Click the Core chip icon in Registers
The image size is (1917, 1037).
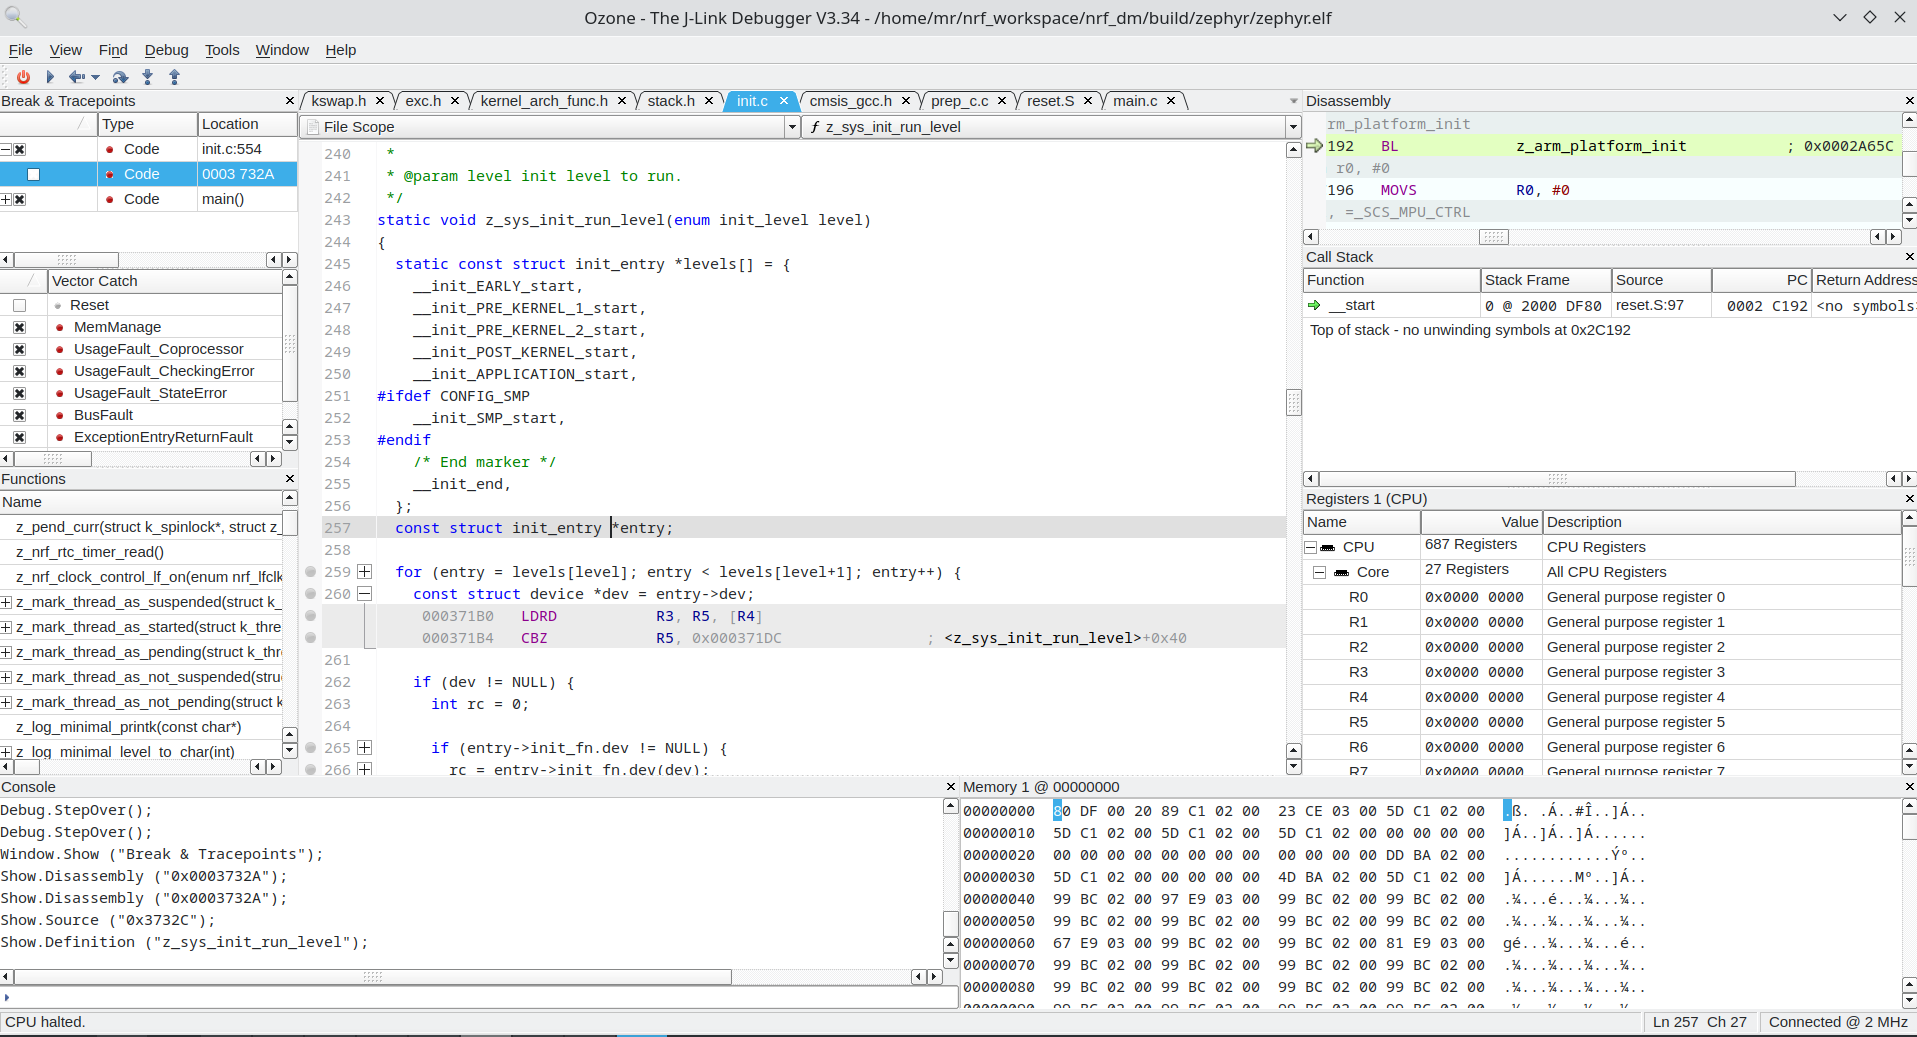point(1342,572)
